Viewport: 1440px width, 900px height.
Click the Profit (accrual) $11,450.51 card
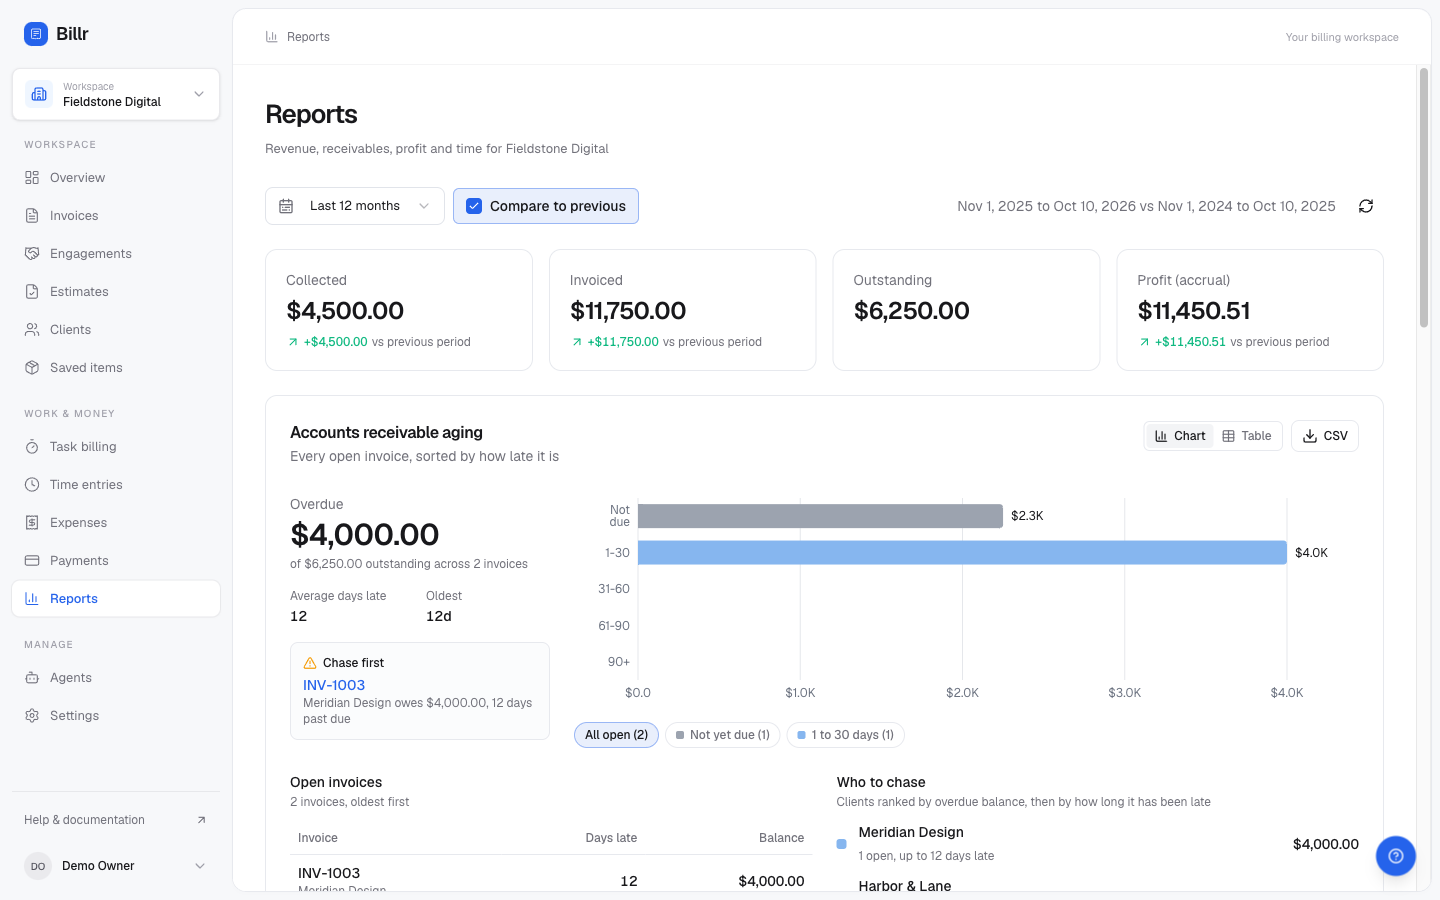point(1250,310)
